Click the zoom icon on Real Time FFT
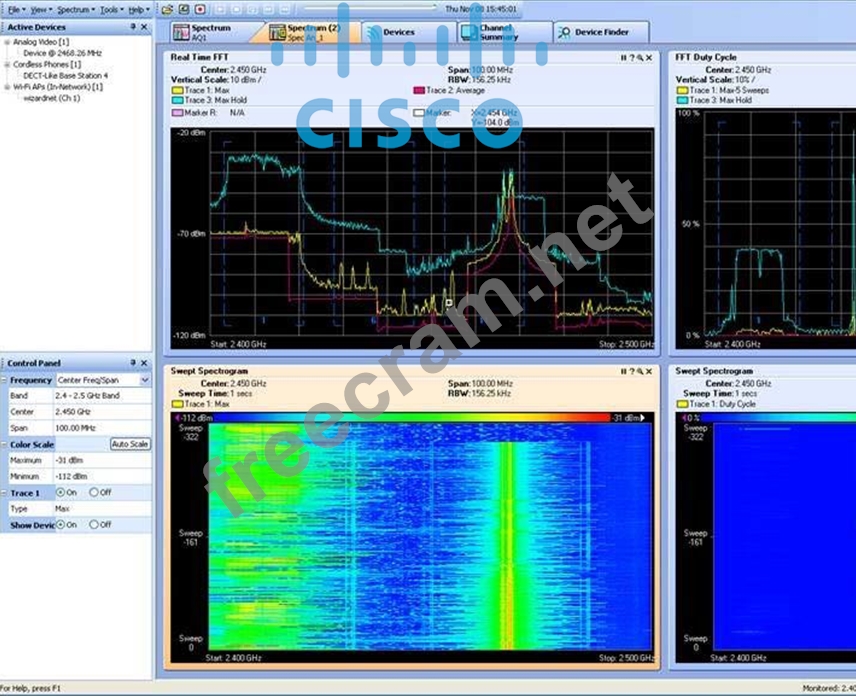 pos(640,58)
